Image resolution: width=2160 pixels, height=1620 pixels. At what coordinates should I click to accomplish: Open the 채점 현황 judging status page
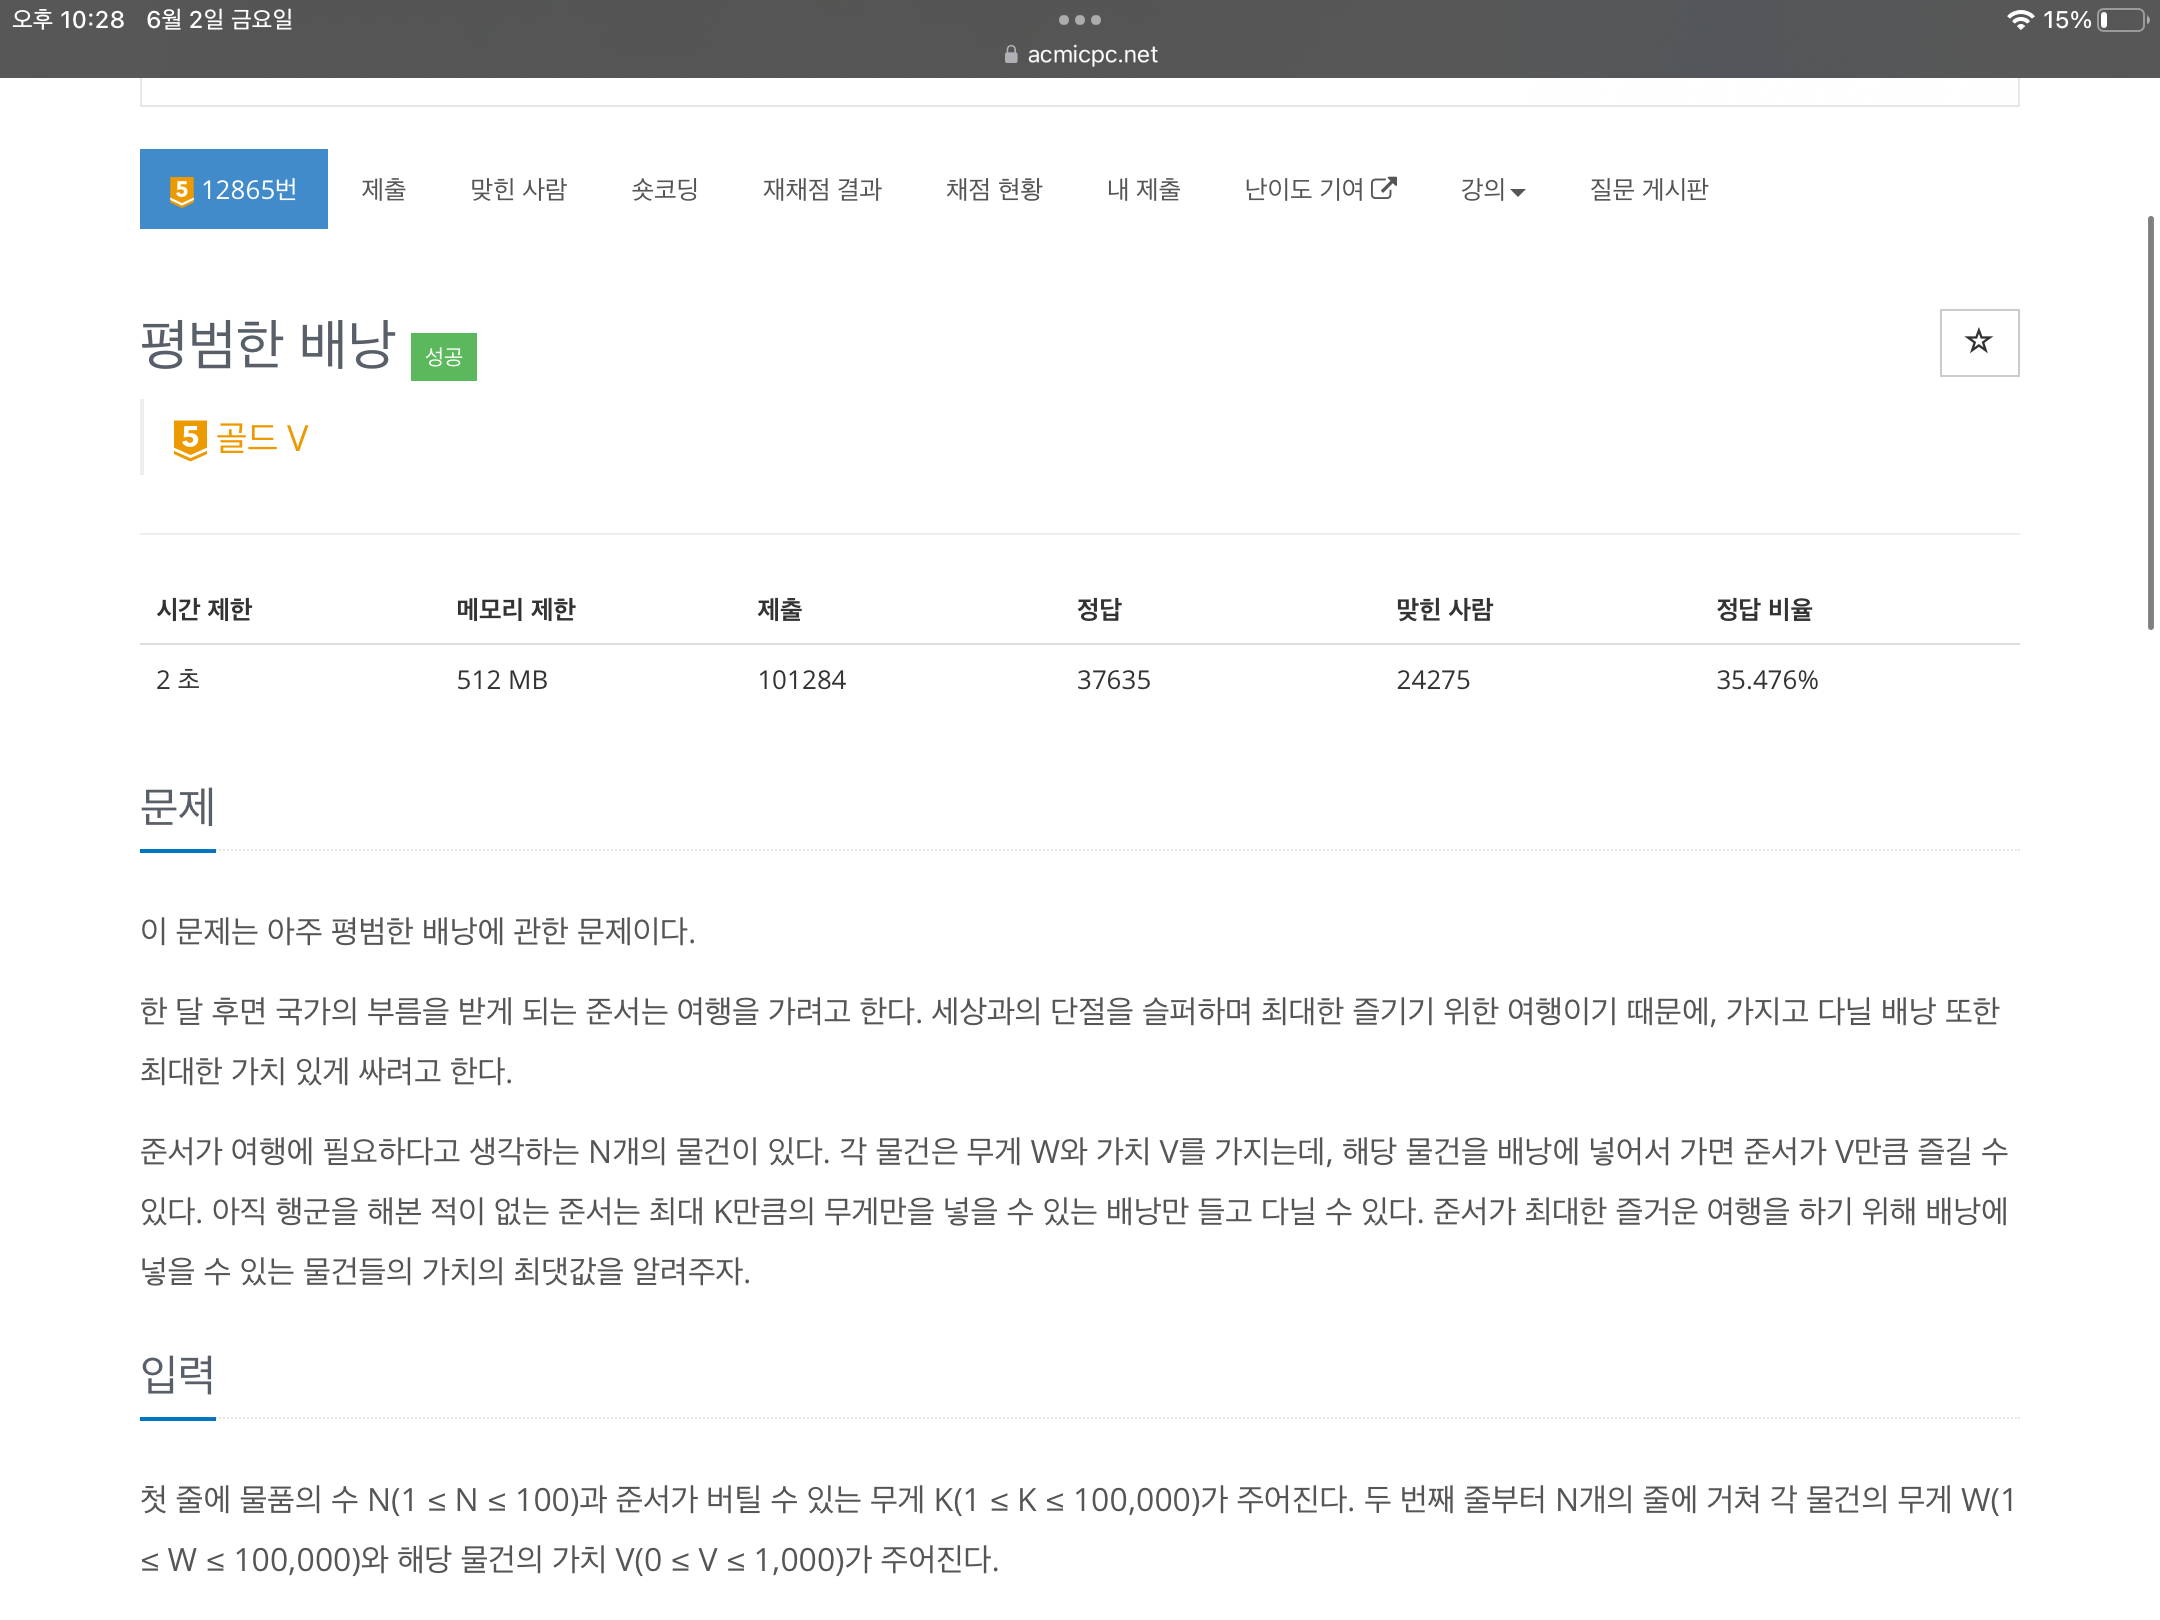click(x=995, y=189)
